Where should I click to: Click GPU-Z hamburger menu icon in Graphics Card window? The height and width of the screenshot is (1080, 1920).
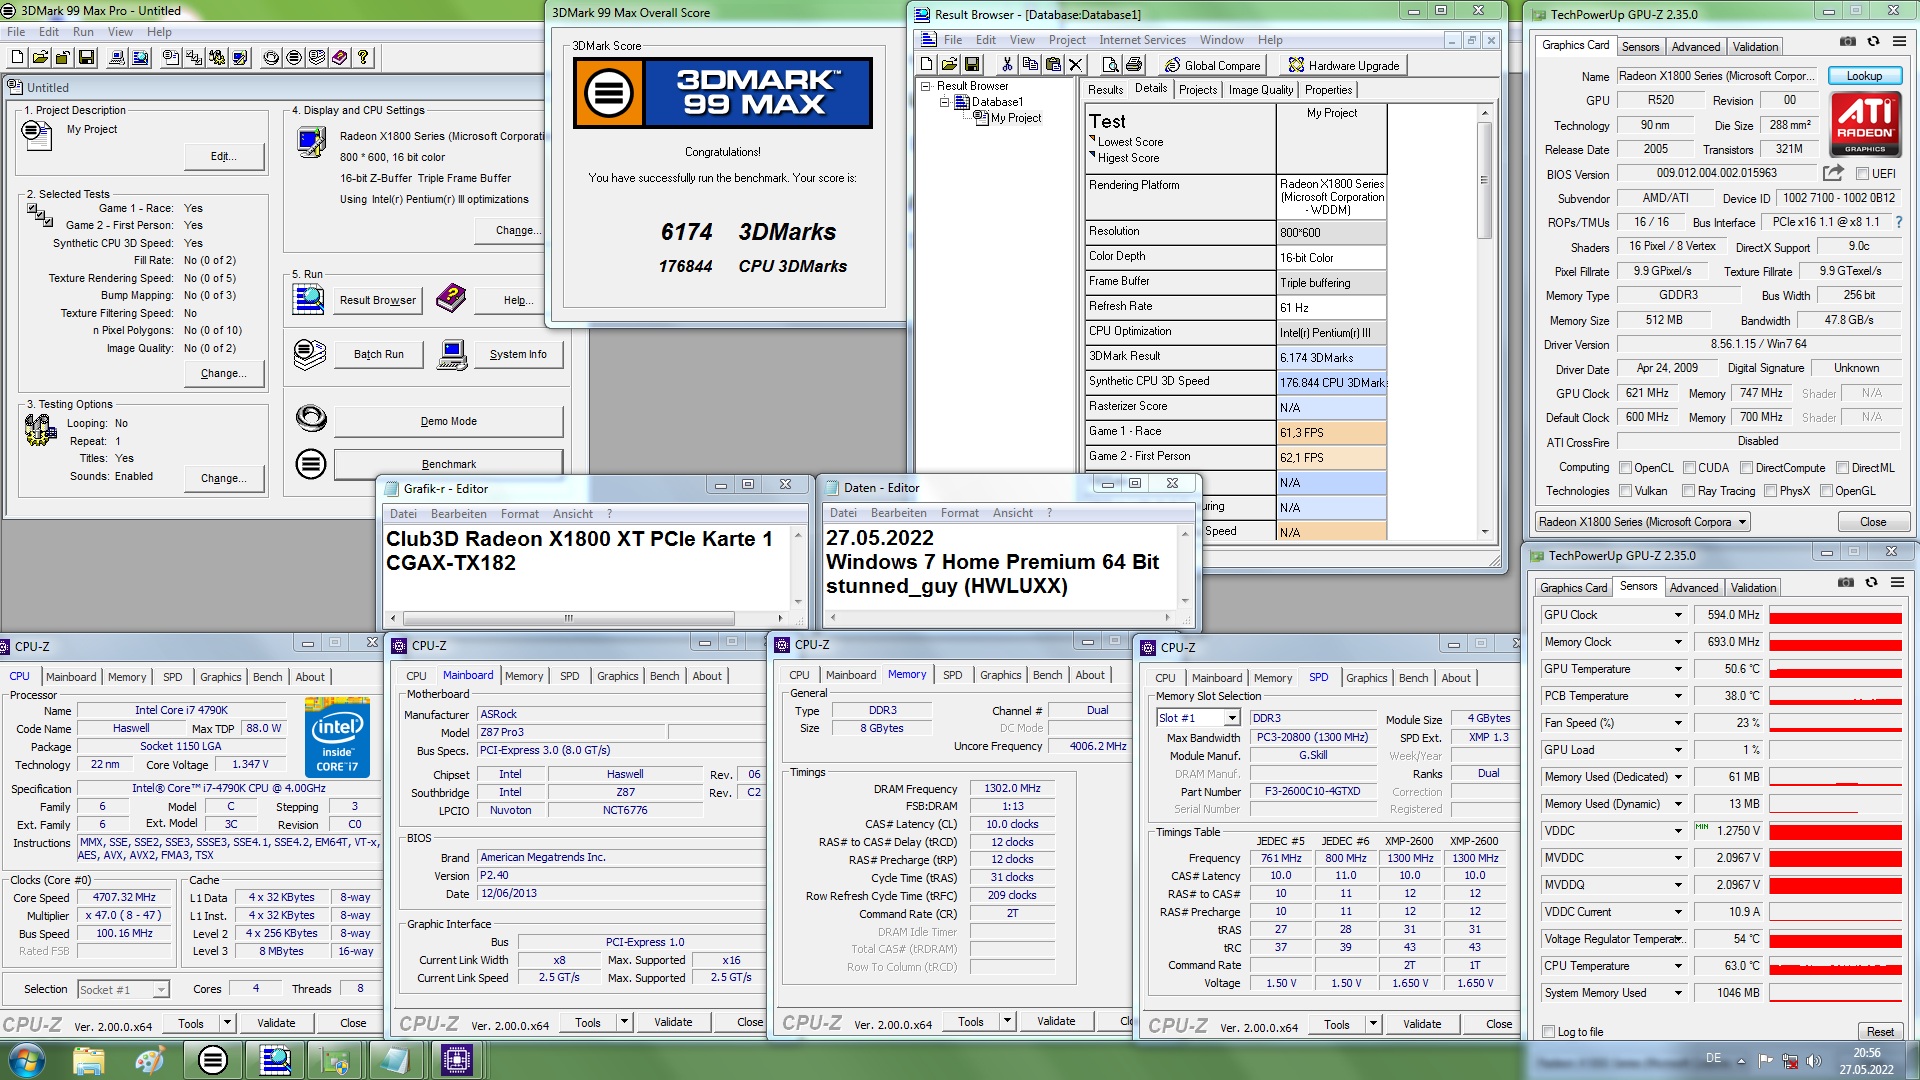tap(1899, 42)
